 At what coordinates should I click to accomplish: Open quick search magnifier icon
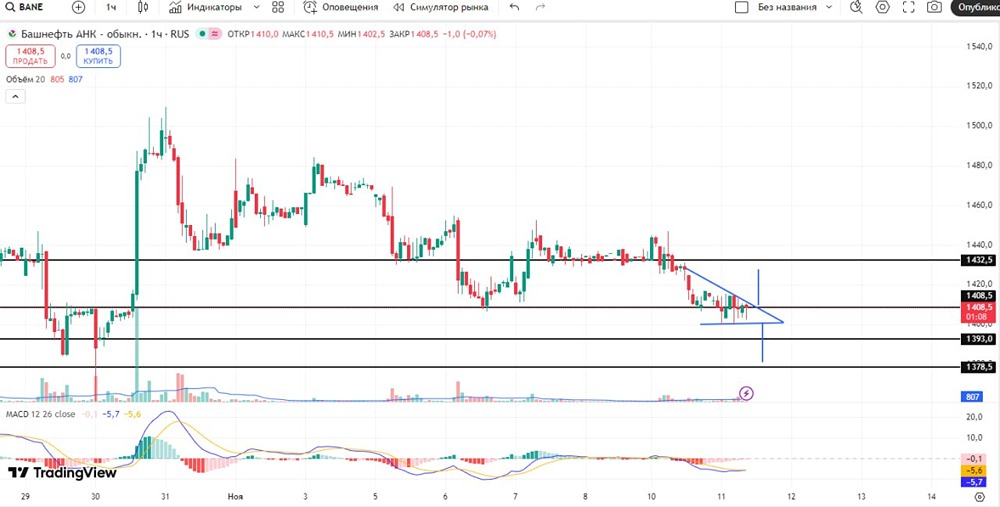pyautogui.click(x=857, y=8)
